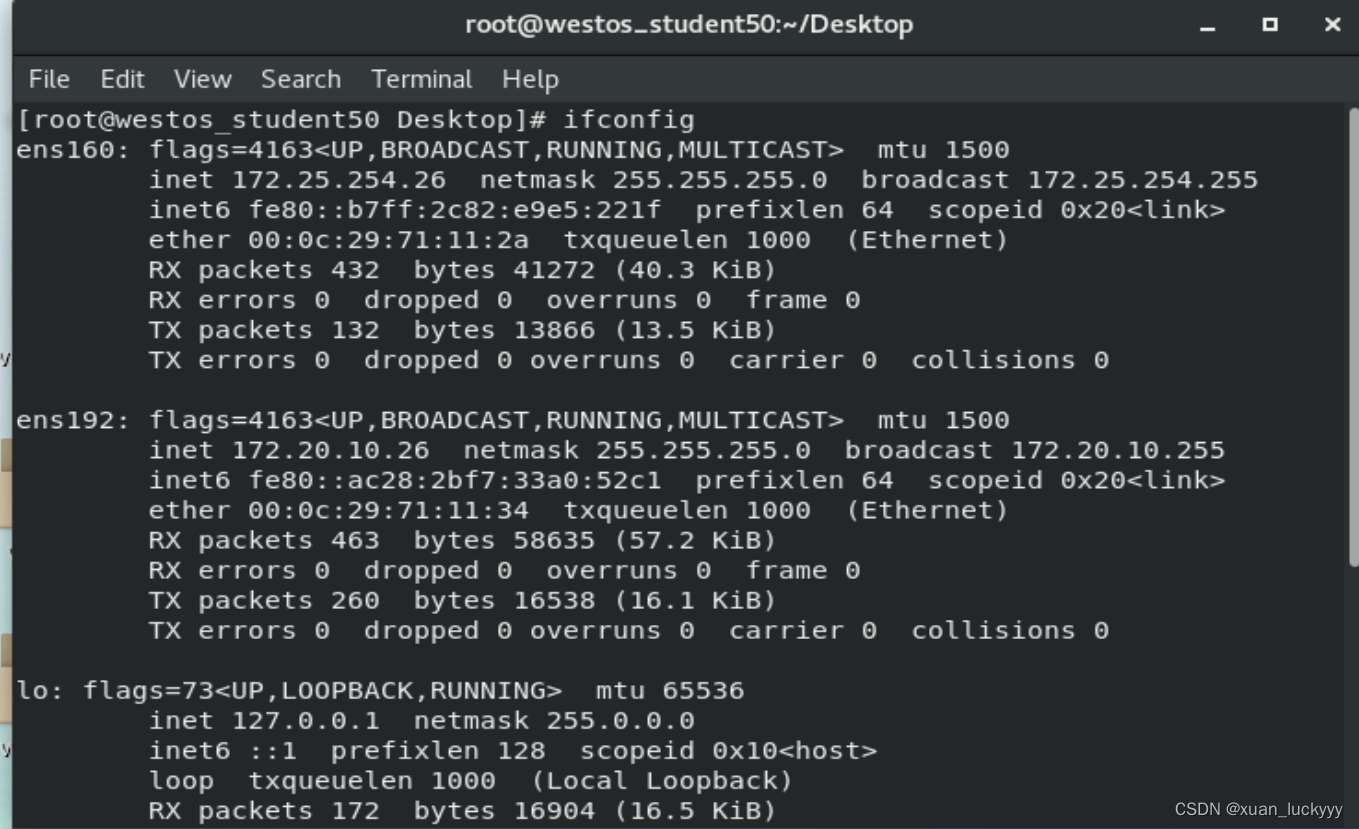
Task: Click the CSDN @xuan_luckyyy watermark
Action: click(x=1258, y=809)
